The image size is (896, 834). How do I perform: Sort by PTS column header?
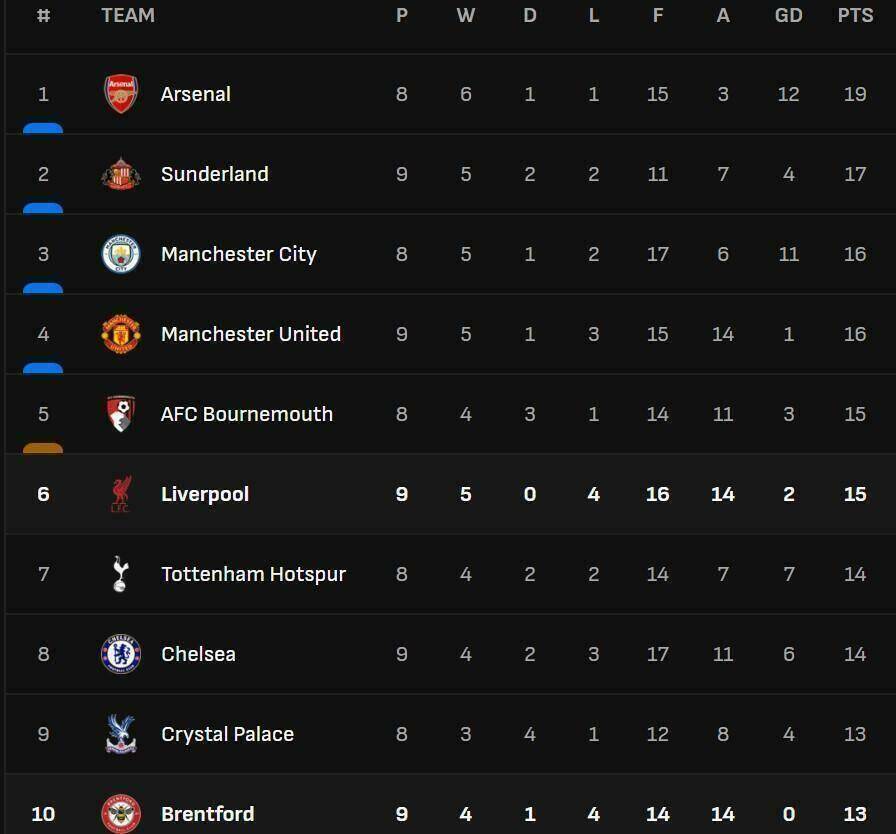pos(855,16)
